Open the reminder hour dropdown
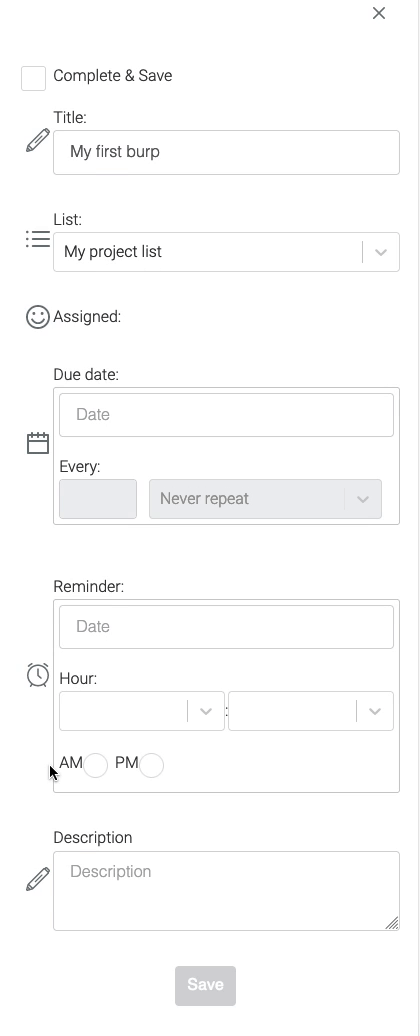This screenshot has height=1036, width=420. pos(142,711)
